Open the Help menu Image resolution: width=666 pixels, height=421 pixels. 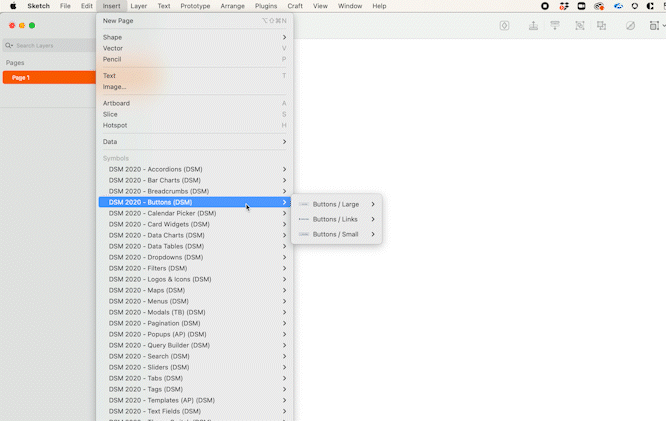click(379, 6)
